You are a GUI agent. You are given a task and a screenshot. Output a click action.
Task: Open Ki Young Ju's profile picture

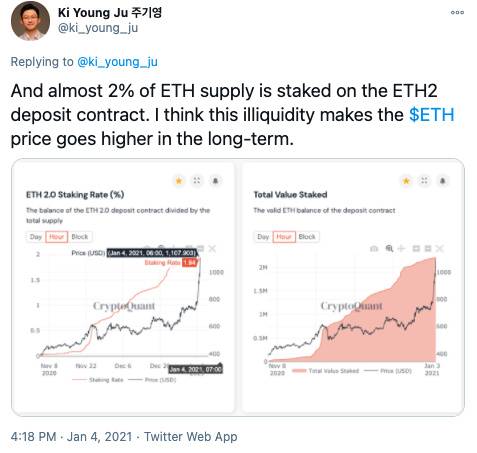coord(30,21)
